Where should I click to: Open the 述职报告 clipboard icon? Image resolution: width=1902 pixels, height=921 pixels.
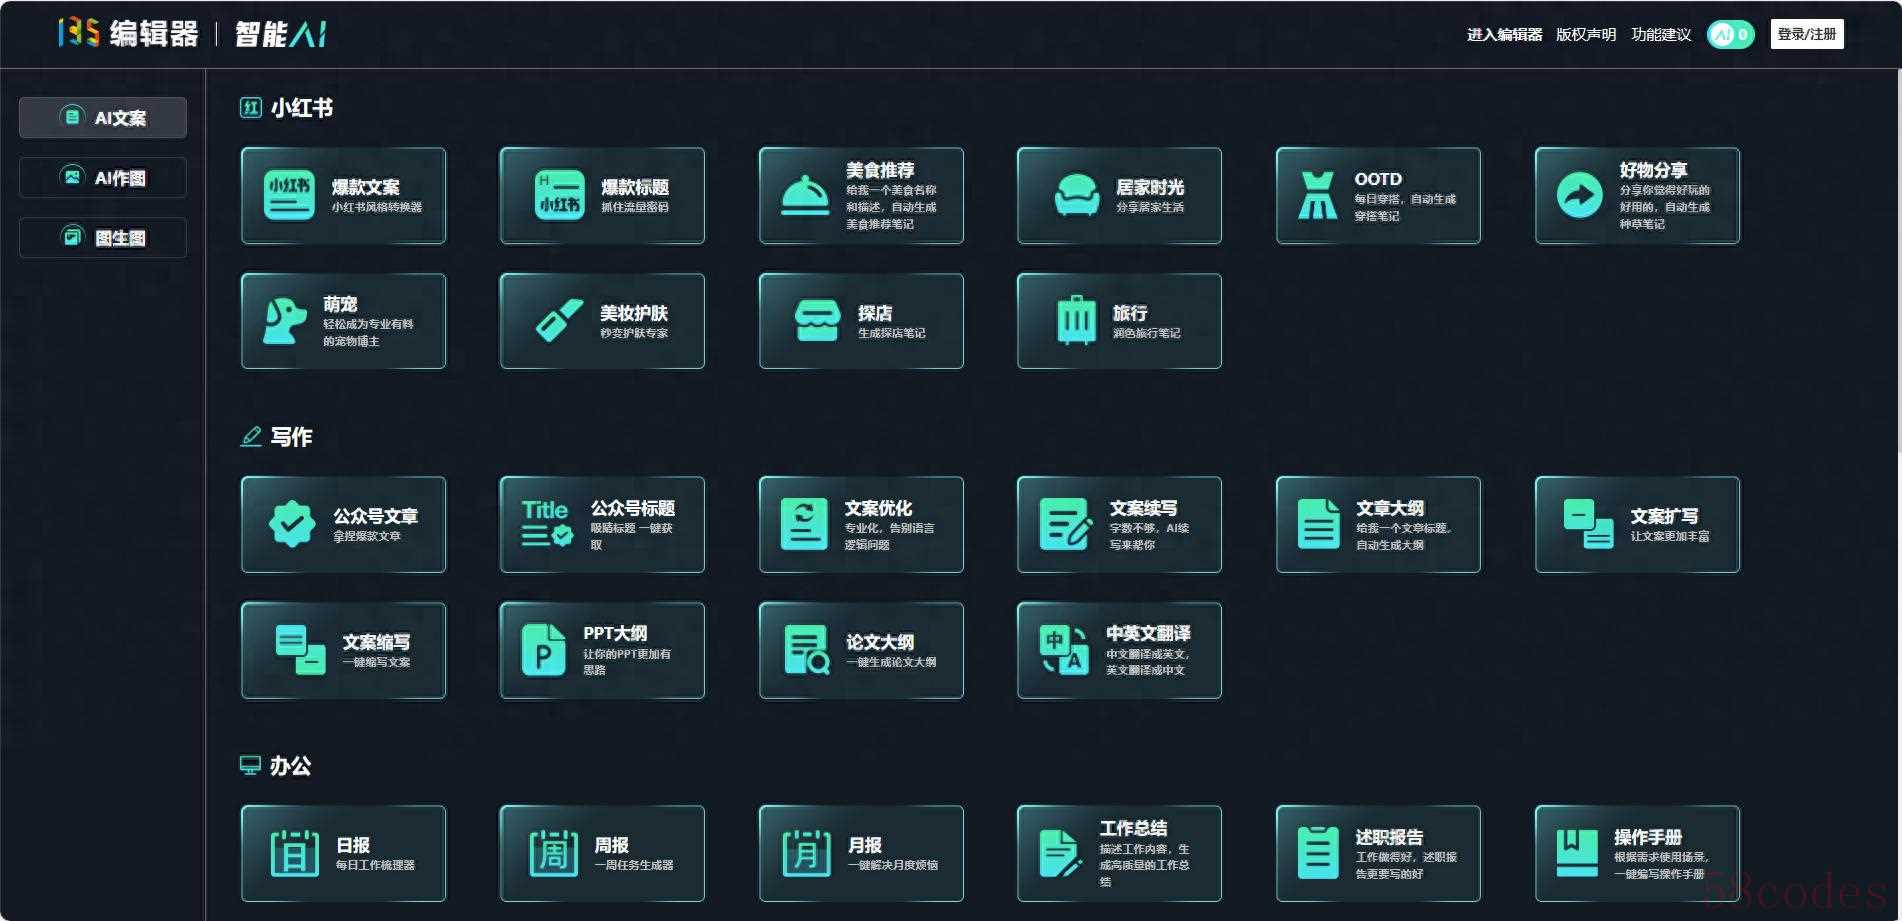click(x=1317, y=853)
